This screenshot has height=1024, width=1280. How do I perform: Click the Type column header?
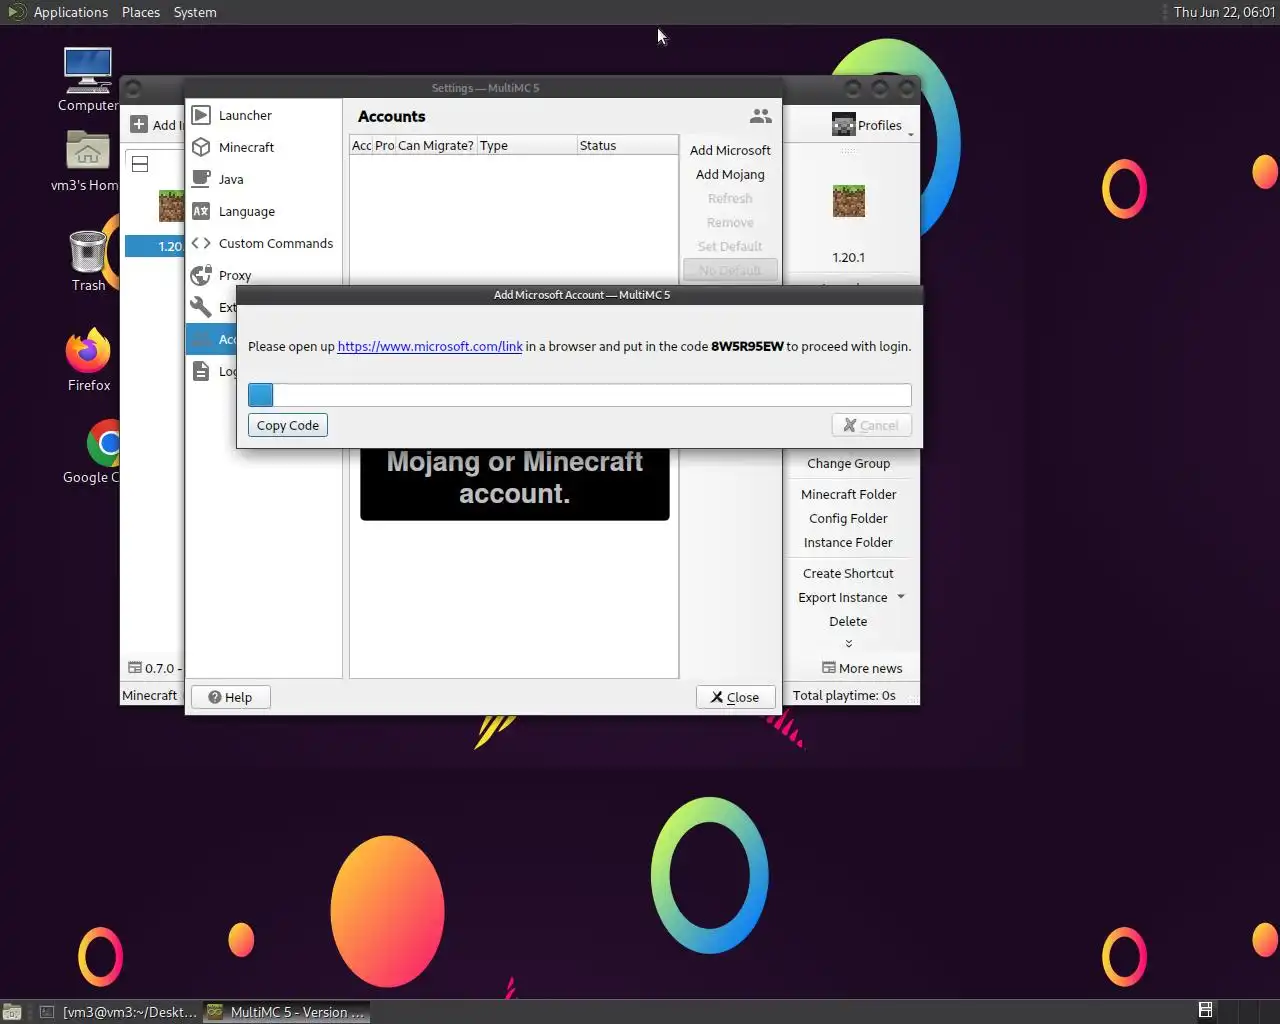tap(527, 145)
